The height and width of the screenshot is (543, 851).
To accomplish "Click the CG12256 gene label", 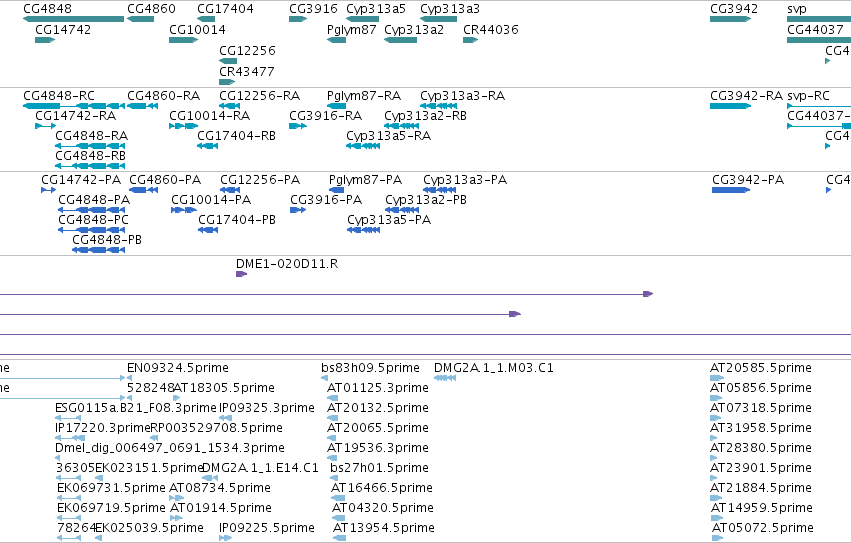I will tap(247, 50).
